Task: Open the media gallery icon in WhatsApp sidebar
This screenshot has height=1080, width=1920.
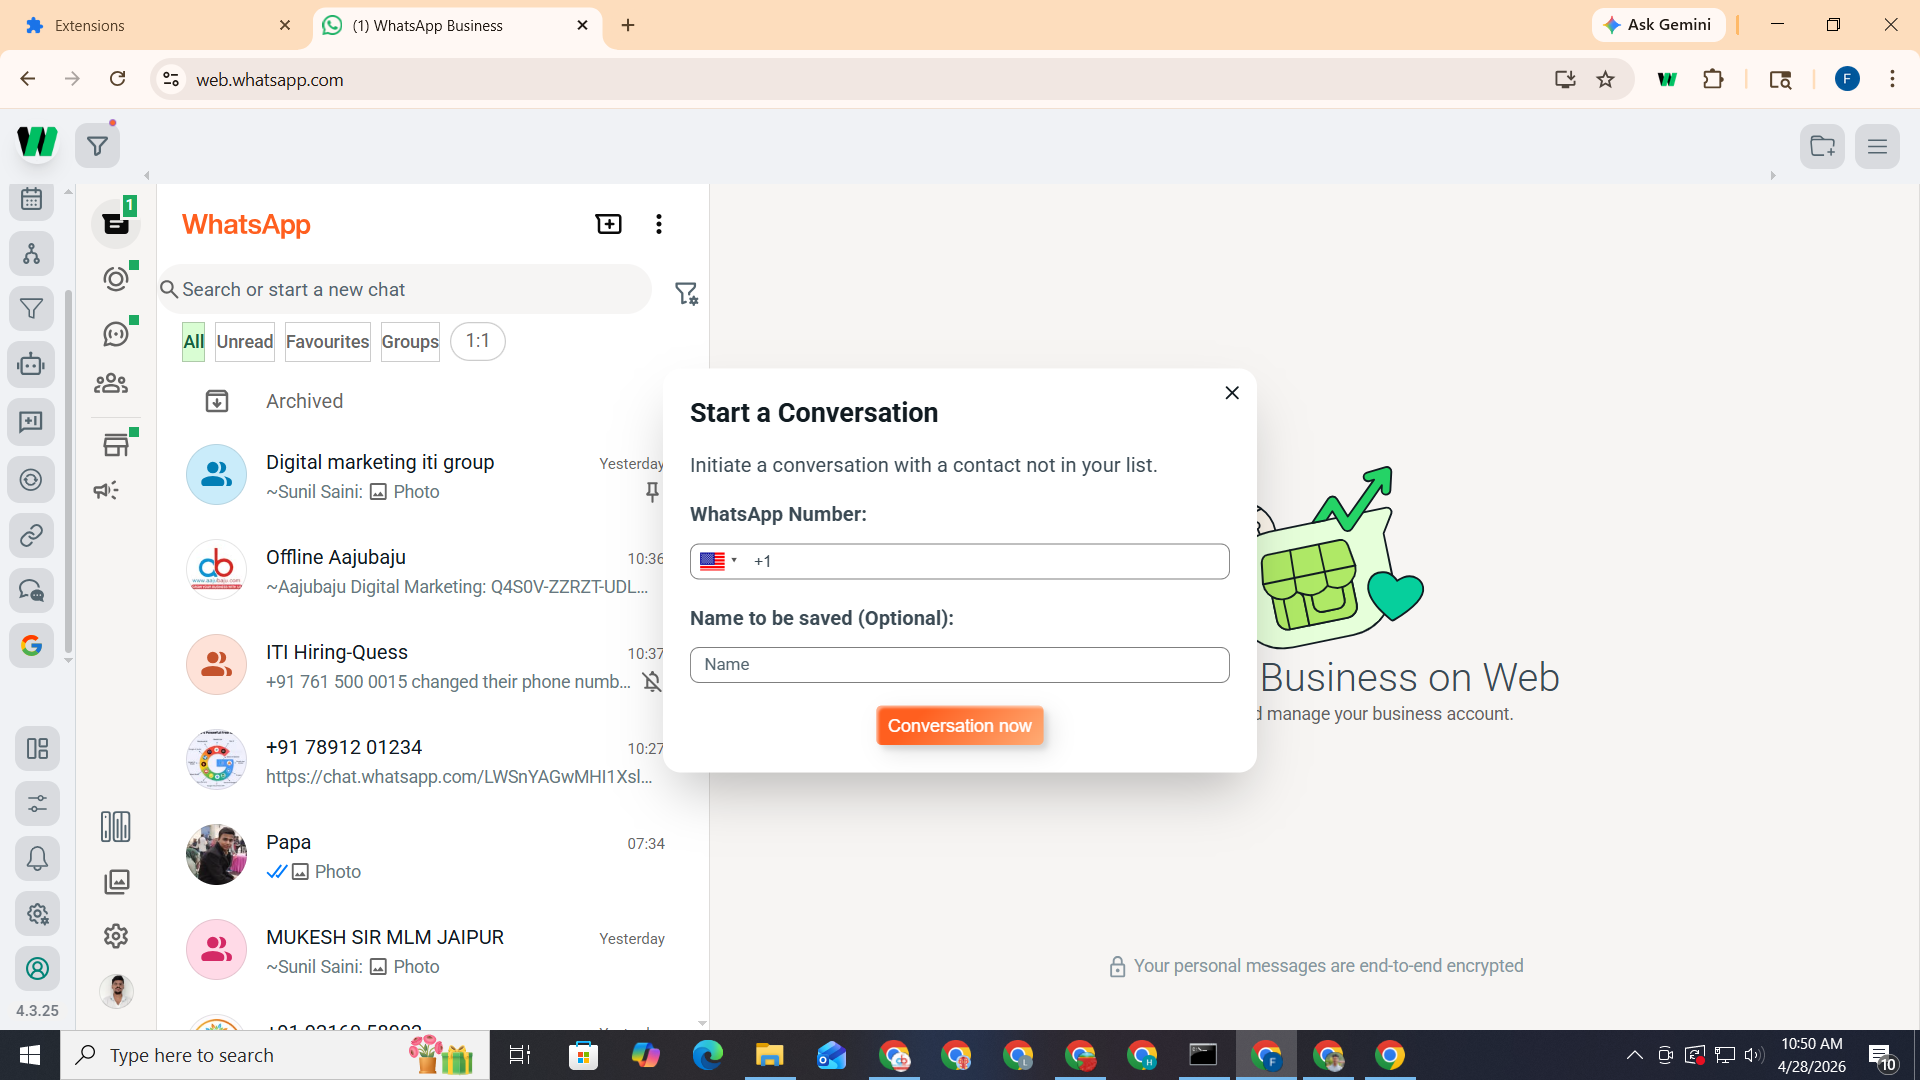Action: click(116, 881)
